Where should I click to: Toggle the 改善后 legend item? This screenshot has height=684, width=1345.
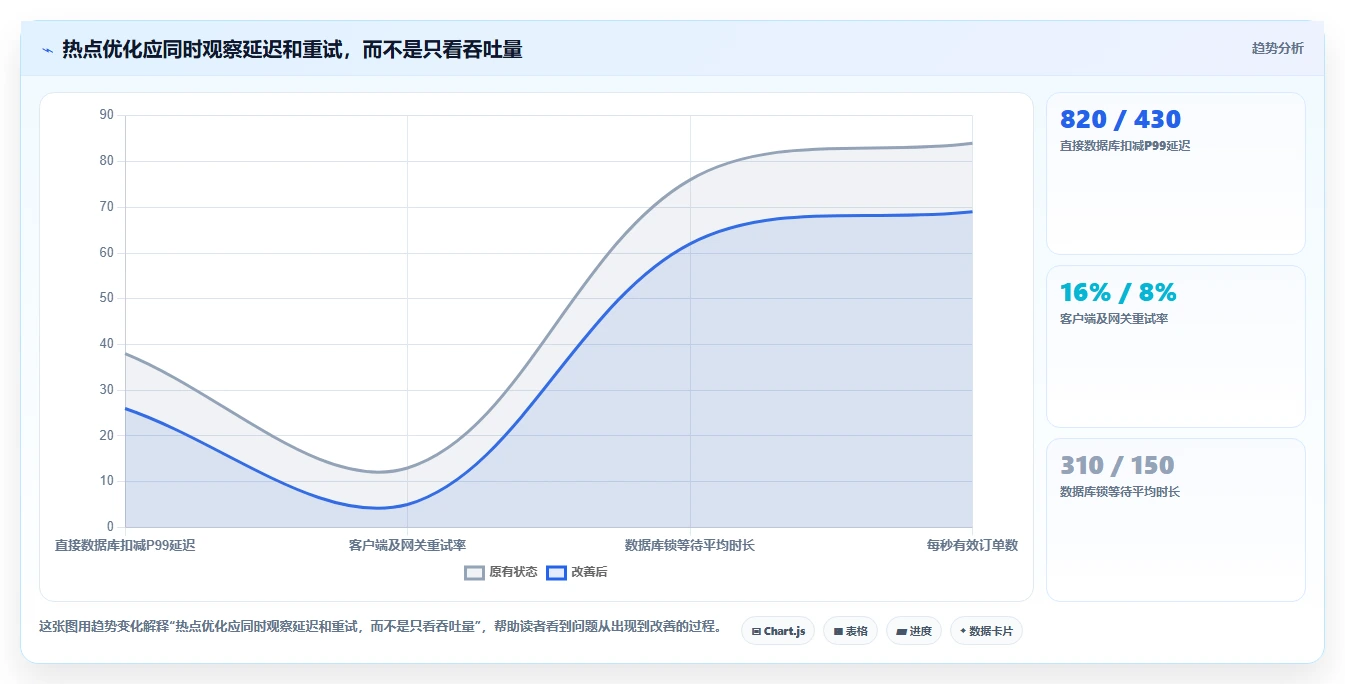[x=576, y=572]
